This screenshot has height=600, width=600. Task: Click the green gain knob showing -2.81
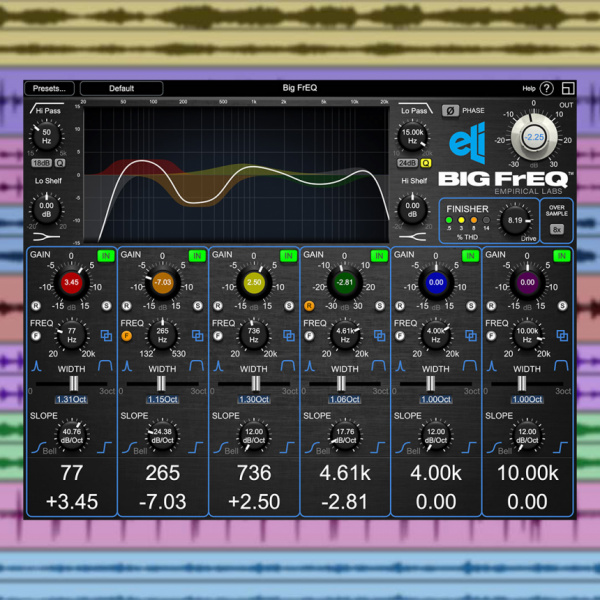tap(345, 283)
